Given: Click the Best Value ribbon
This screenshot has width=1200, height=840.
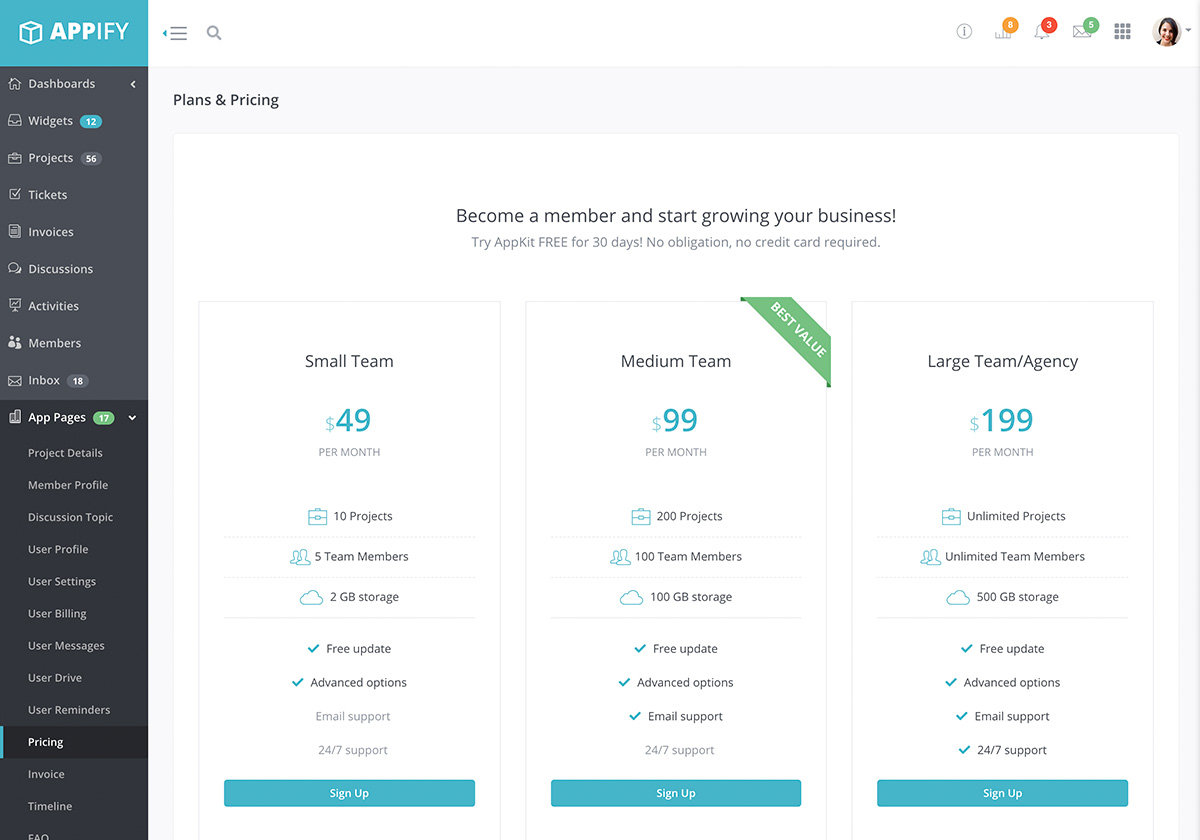Looking at the screenshot, I should [798, 329].
